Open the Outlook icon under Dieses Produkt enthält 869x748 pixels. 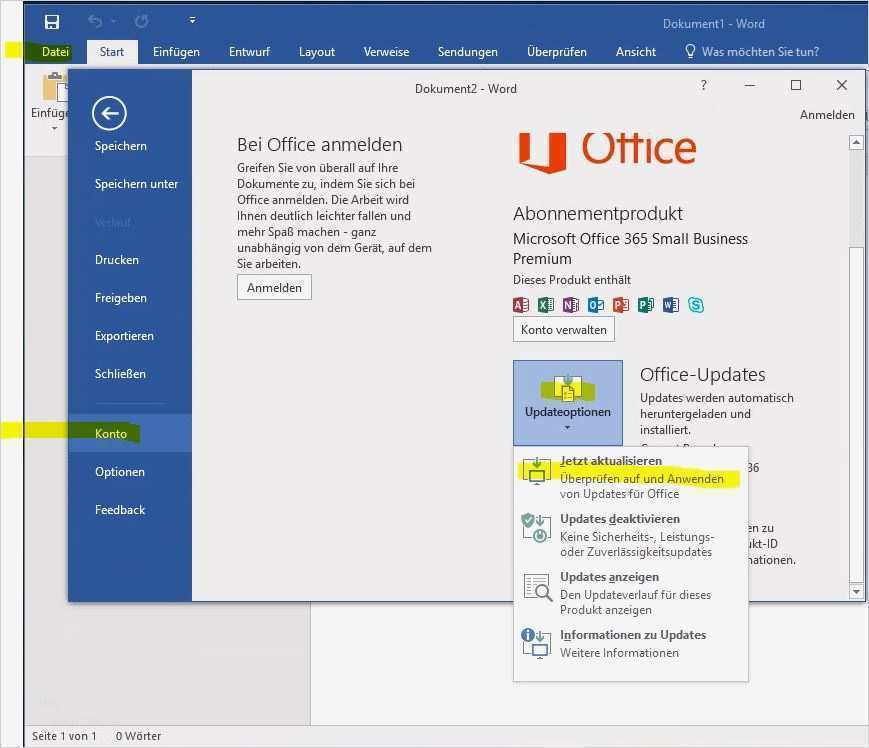[x=596, y=305]
